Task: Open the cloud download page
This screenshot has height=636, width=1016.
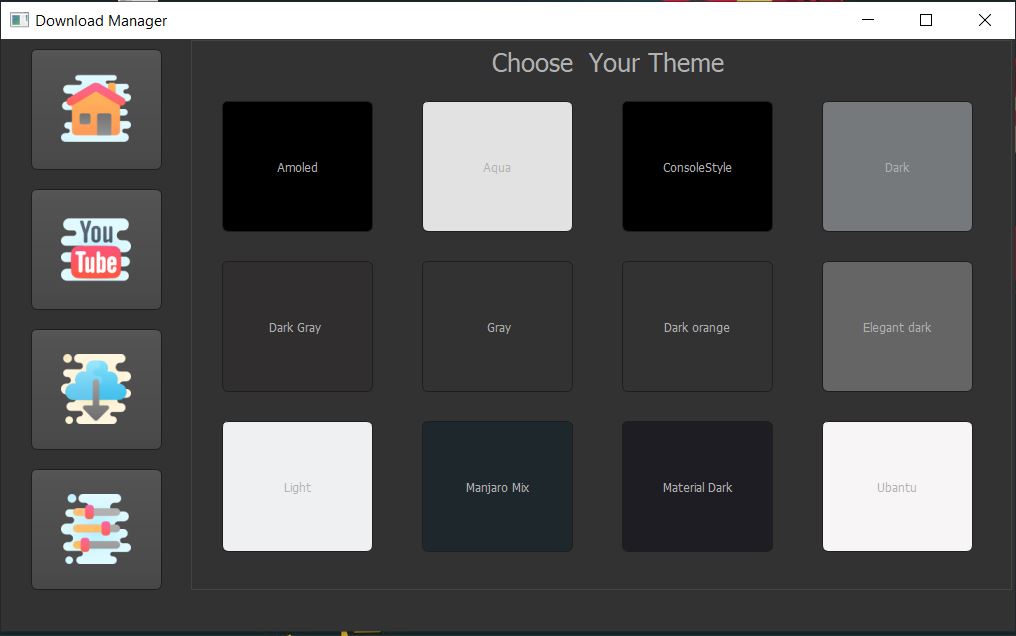Action: 97,389
